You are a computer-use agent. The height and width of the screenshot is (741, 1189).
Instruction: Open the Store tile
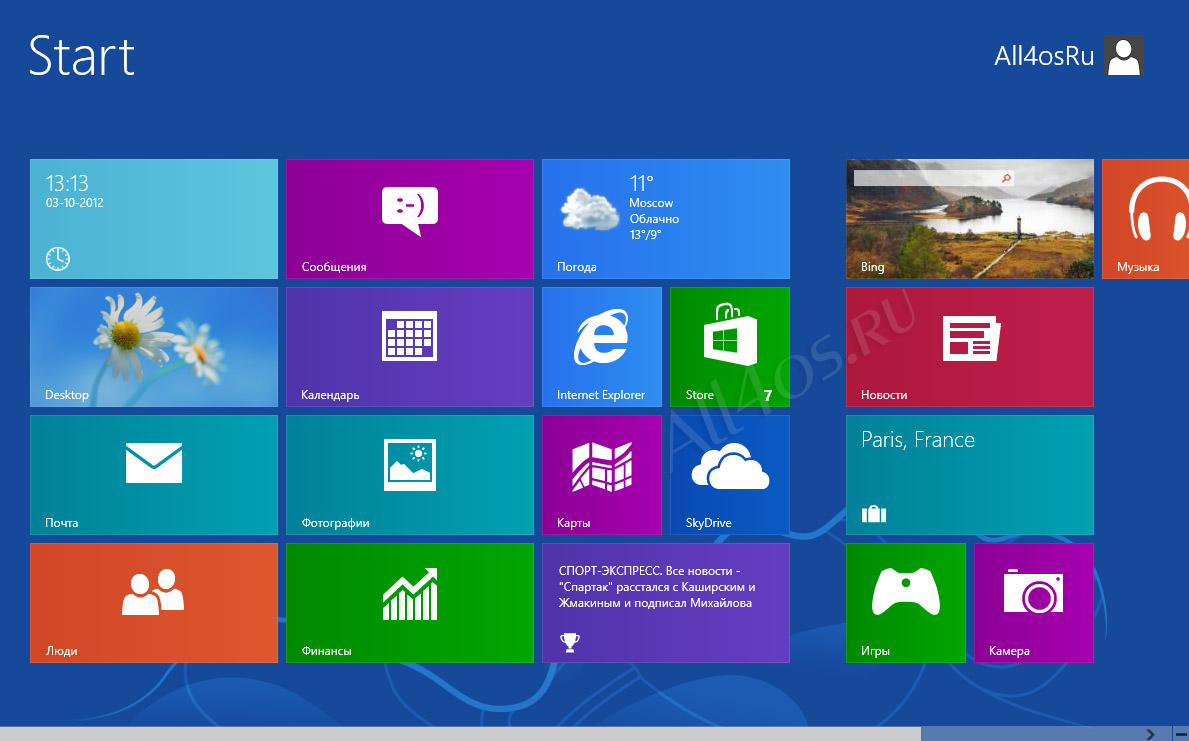[730, 347]
